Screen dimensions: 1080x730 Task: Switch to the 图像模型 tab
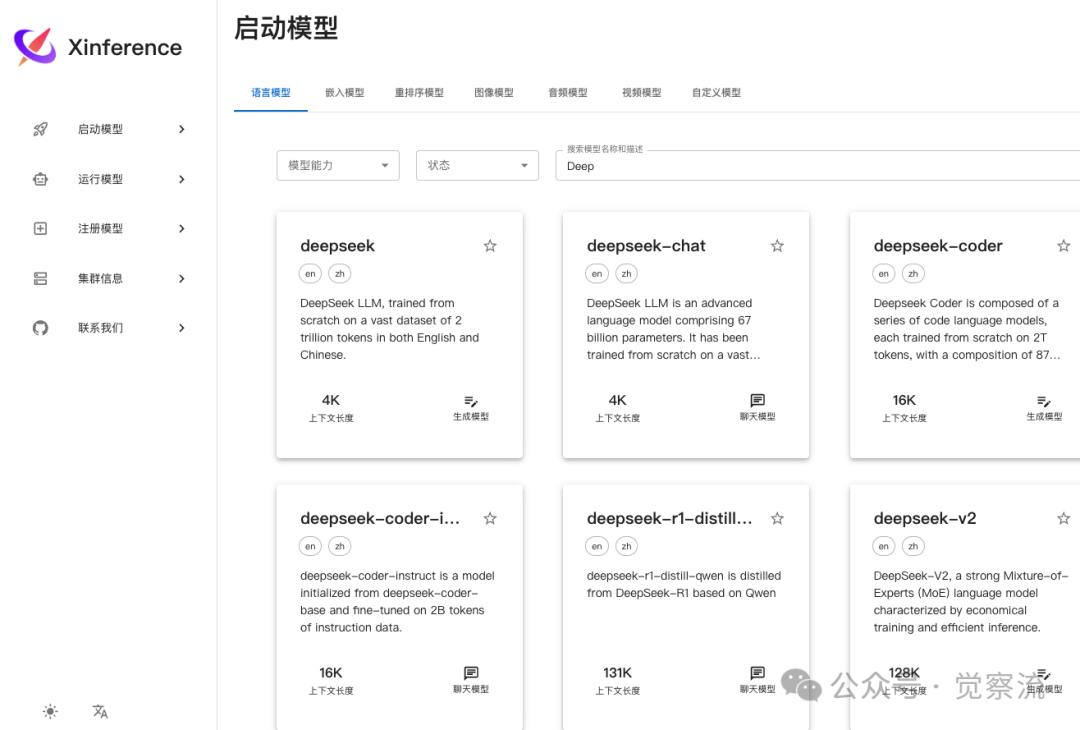pyautogui.click(x=494, y=92)
